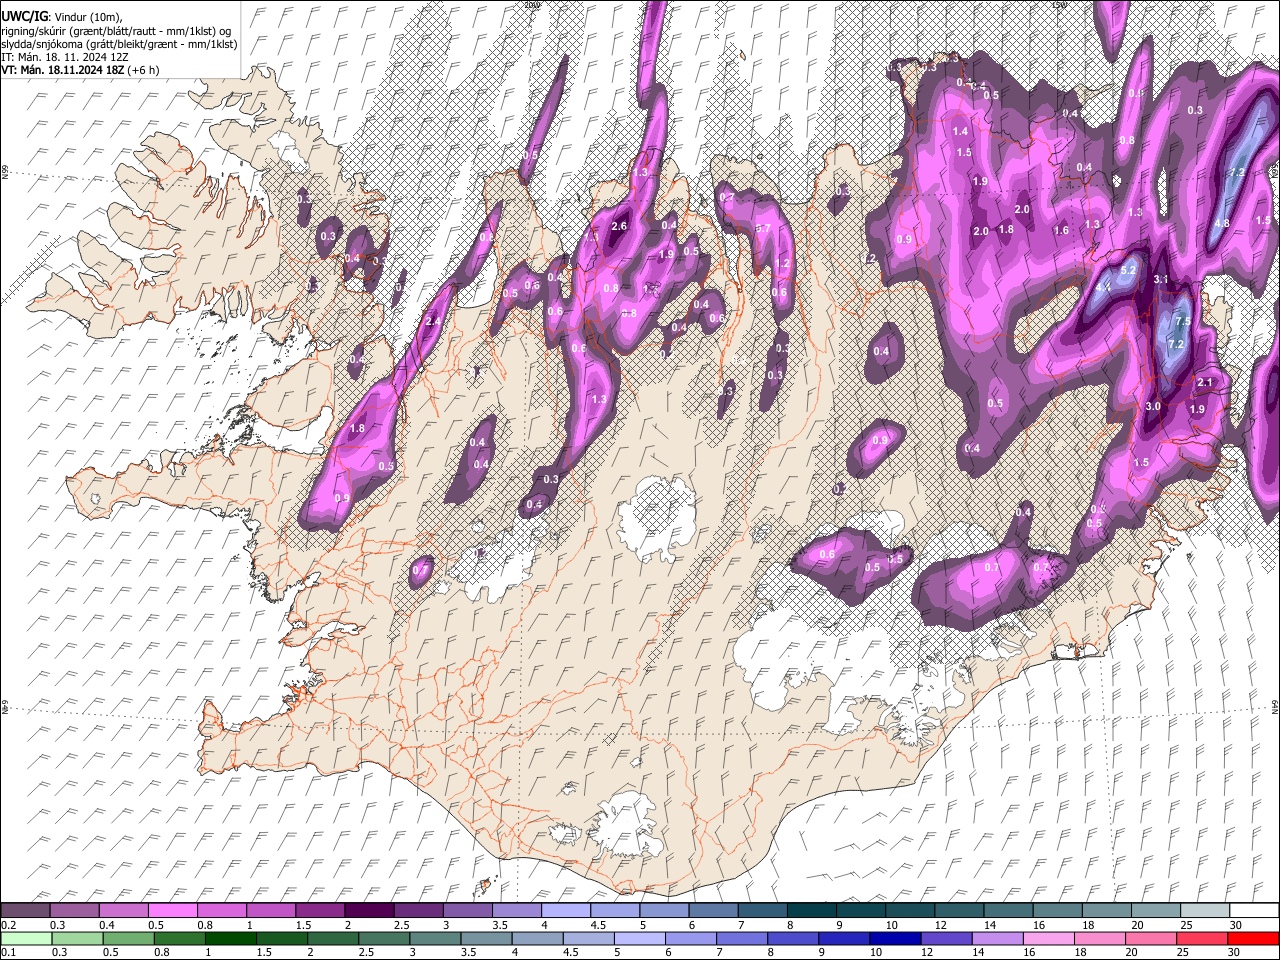Click the pale green lower legend swatch labeled 0.1

(26, 939)
